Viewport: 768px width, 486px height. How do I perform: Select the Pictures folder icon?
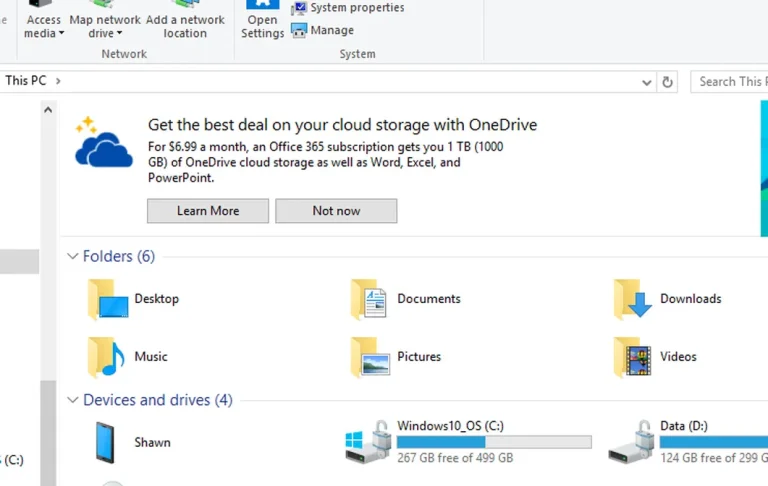[x=370, y=357]
